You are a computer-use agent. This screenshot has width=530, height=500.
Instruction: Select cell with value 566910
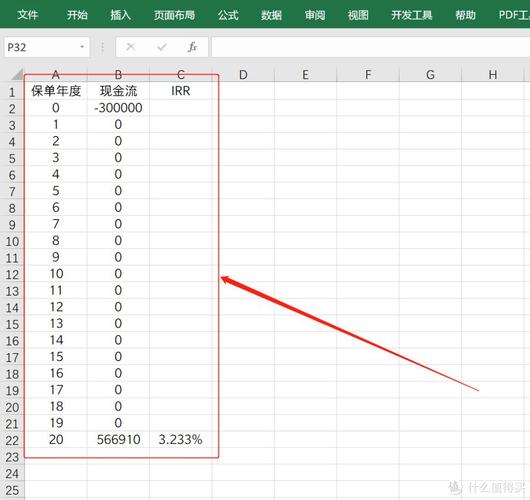click(118, 439)
